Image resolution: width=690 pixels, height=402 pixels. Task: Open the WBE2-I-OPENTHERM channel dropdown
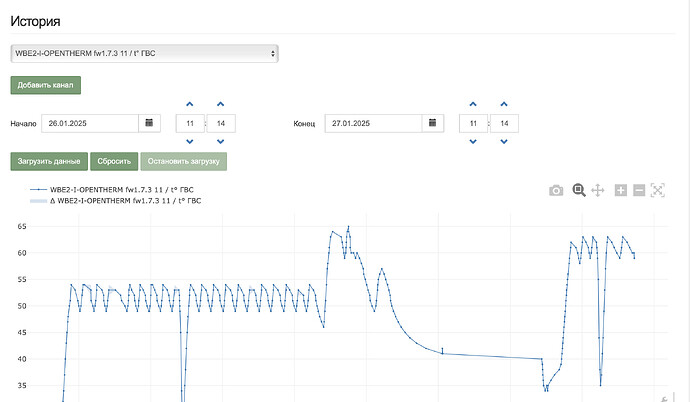pyautogui.click(x=144, y=53)
